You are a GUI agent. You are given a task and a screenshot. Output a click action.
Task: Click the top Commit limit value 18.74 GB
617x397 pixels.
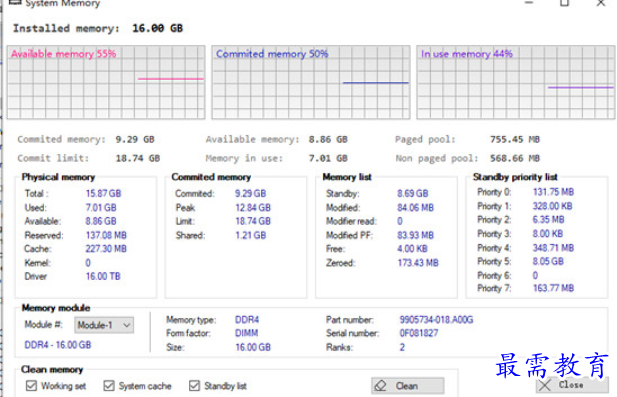(138, 158)
